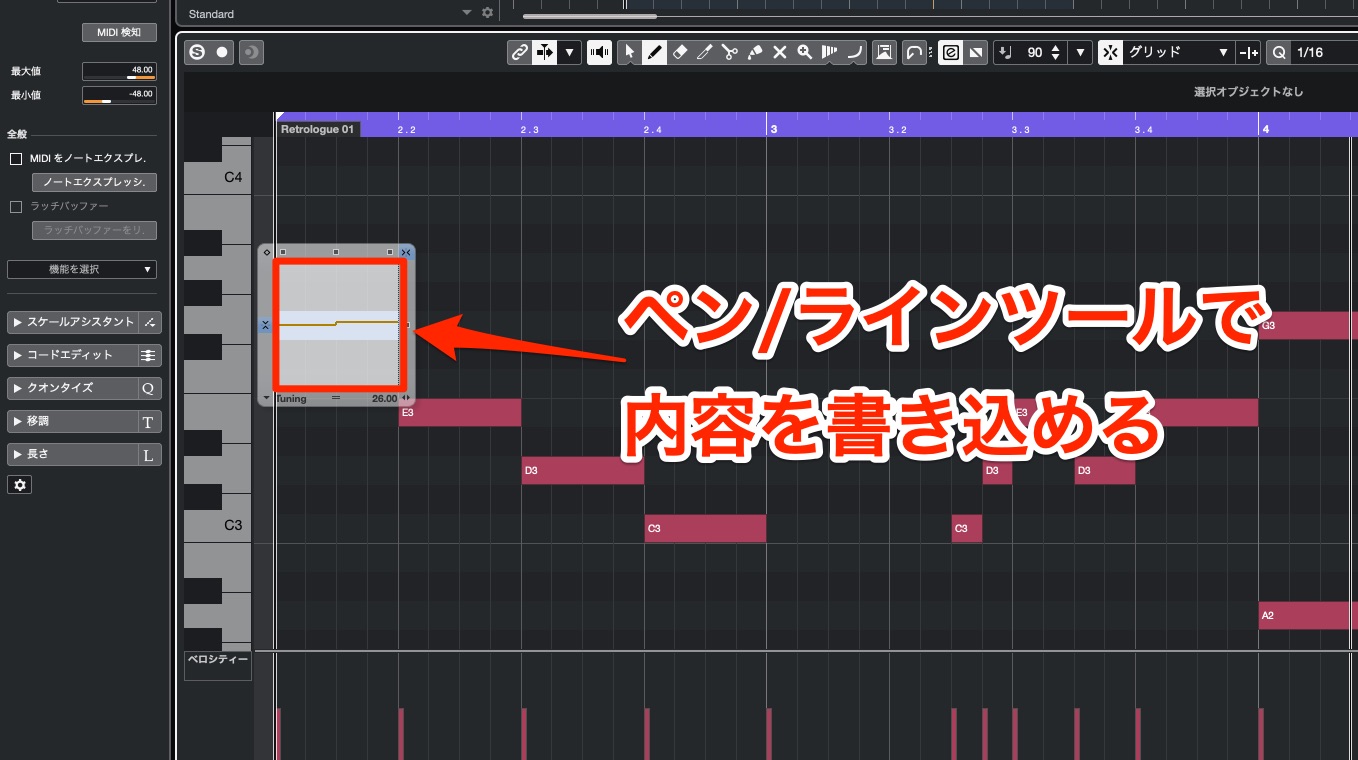1358x760 pixels.
Task: Toggle link project and editor cursors
Action: [x=519, y=52]
